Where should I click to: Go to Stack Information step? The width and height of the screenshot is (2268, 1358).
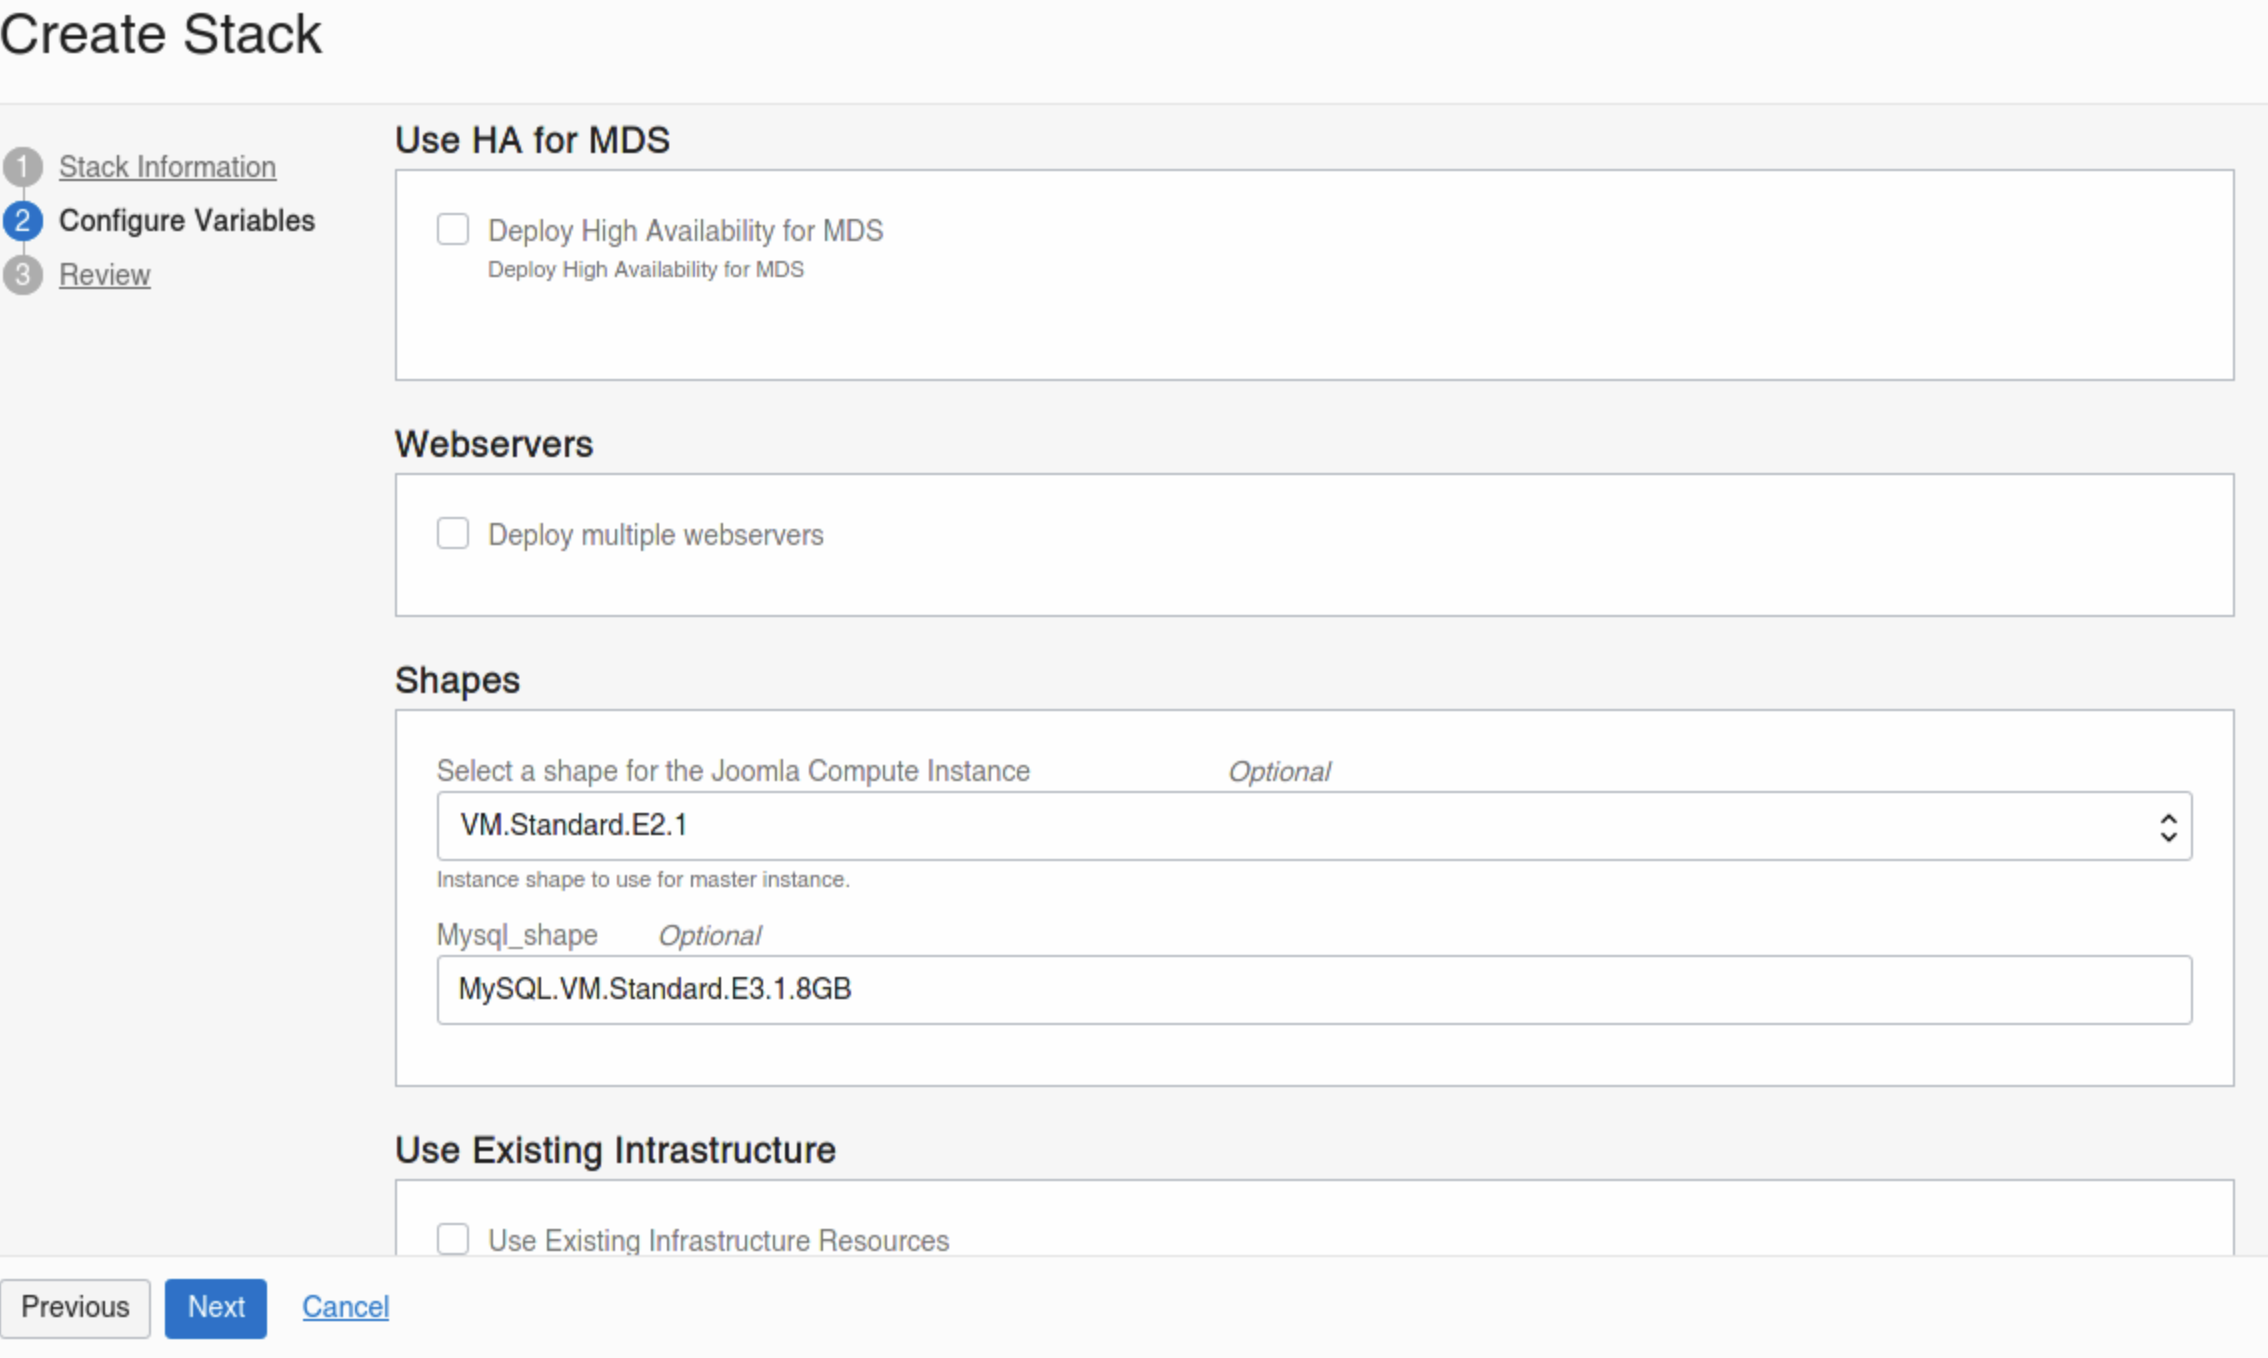point(167,167)
